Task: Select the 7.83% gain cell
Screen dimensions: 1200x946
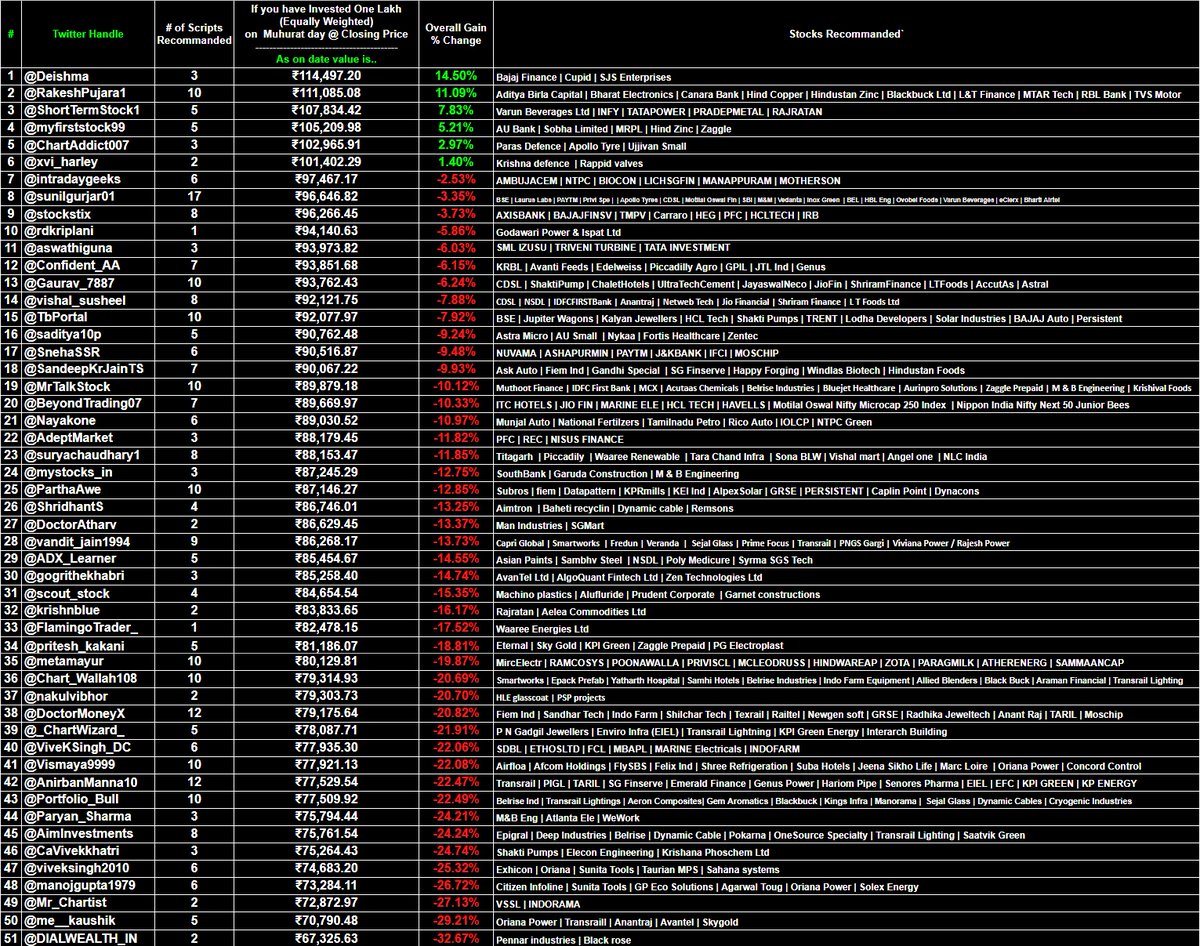Action: 455,112
